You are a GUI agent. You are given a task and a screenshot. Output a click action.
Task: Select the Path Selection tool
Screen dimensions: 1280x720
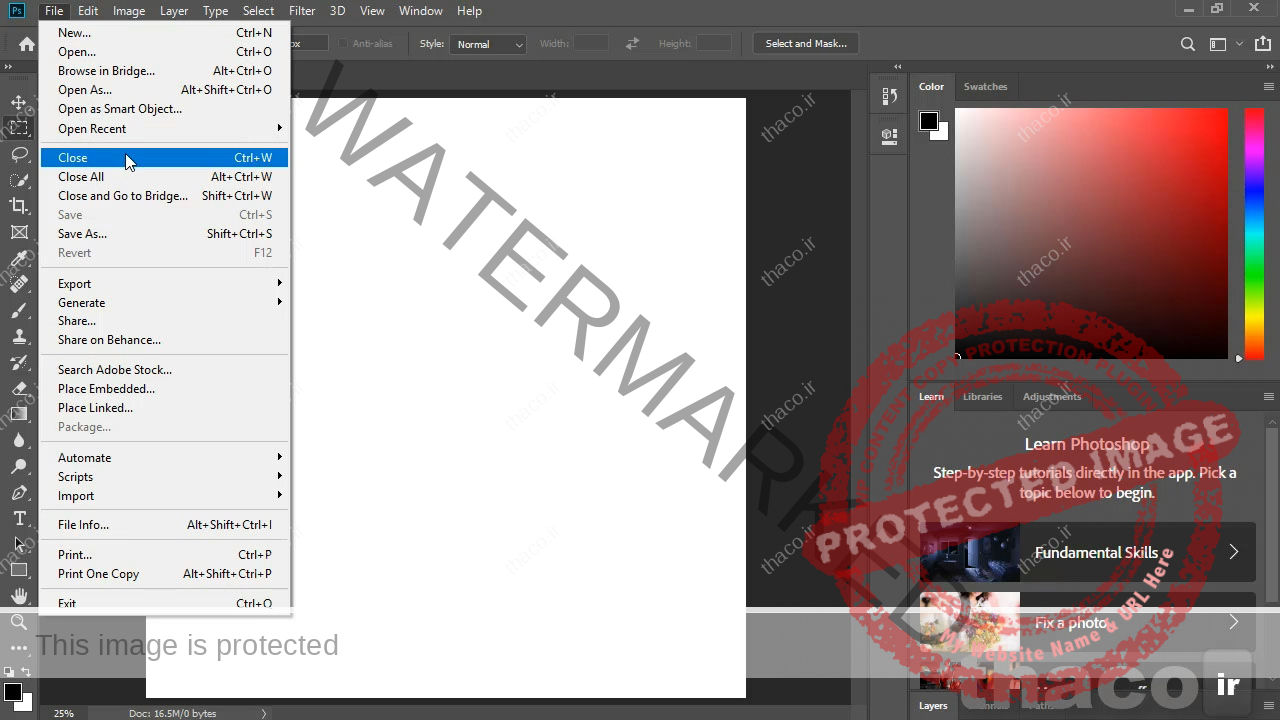click(19, 544)
